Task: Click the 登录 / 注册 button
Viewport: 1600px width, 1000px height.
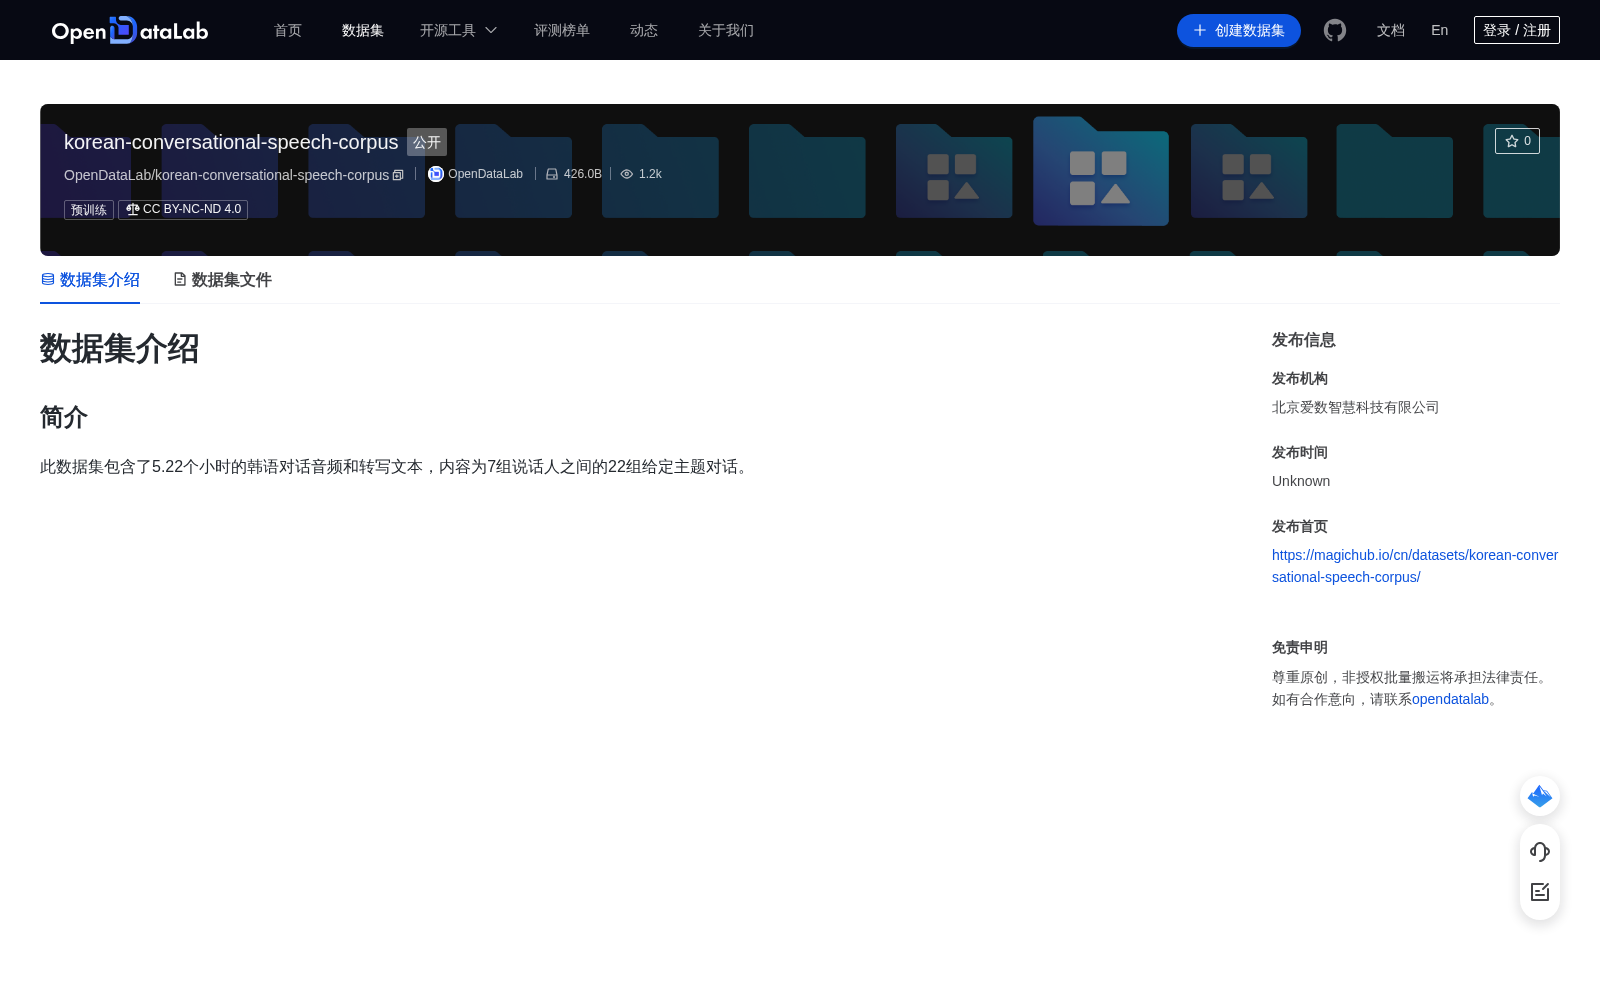Action: pyautogui.click(x=1517, y=30)
